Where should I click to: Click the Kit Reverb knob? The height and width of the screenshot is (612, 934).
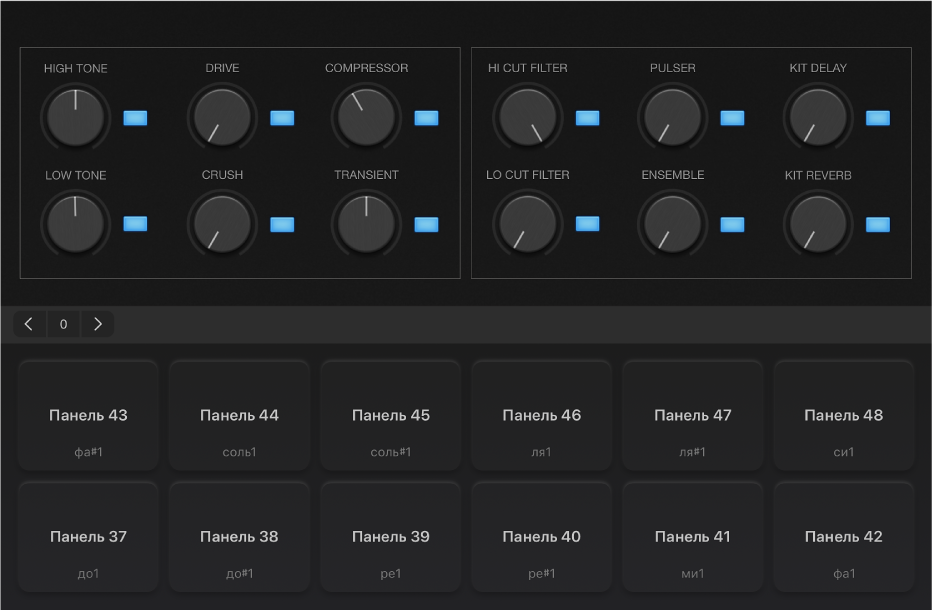pyautogui.click(x=817, y=224)
